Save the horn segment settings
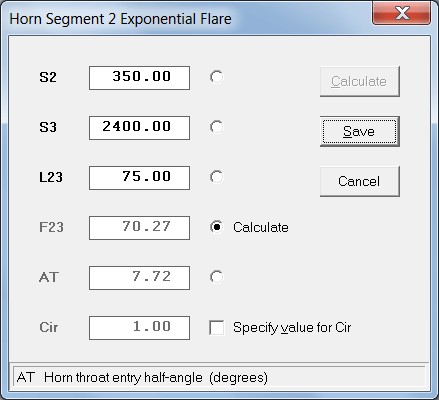The height and width of the screenshot is (400, 439). [x=360, y=131]
